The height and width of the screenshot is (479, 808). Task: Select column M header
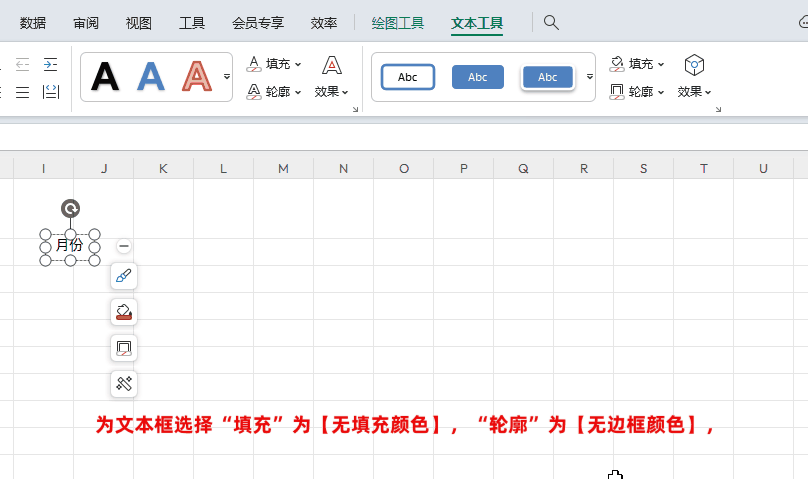(x=283, y=168)
